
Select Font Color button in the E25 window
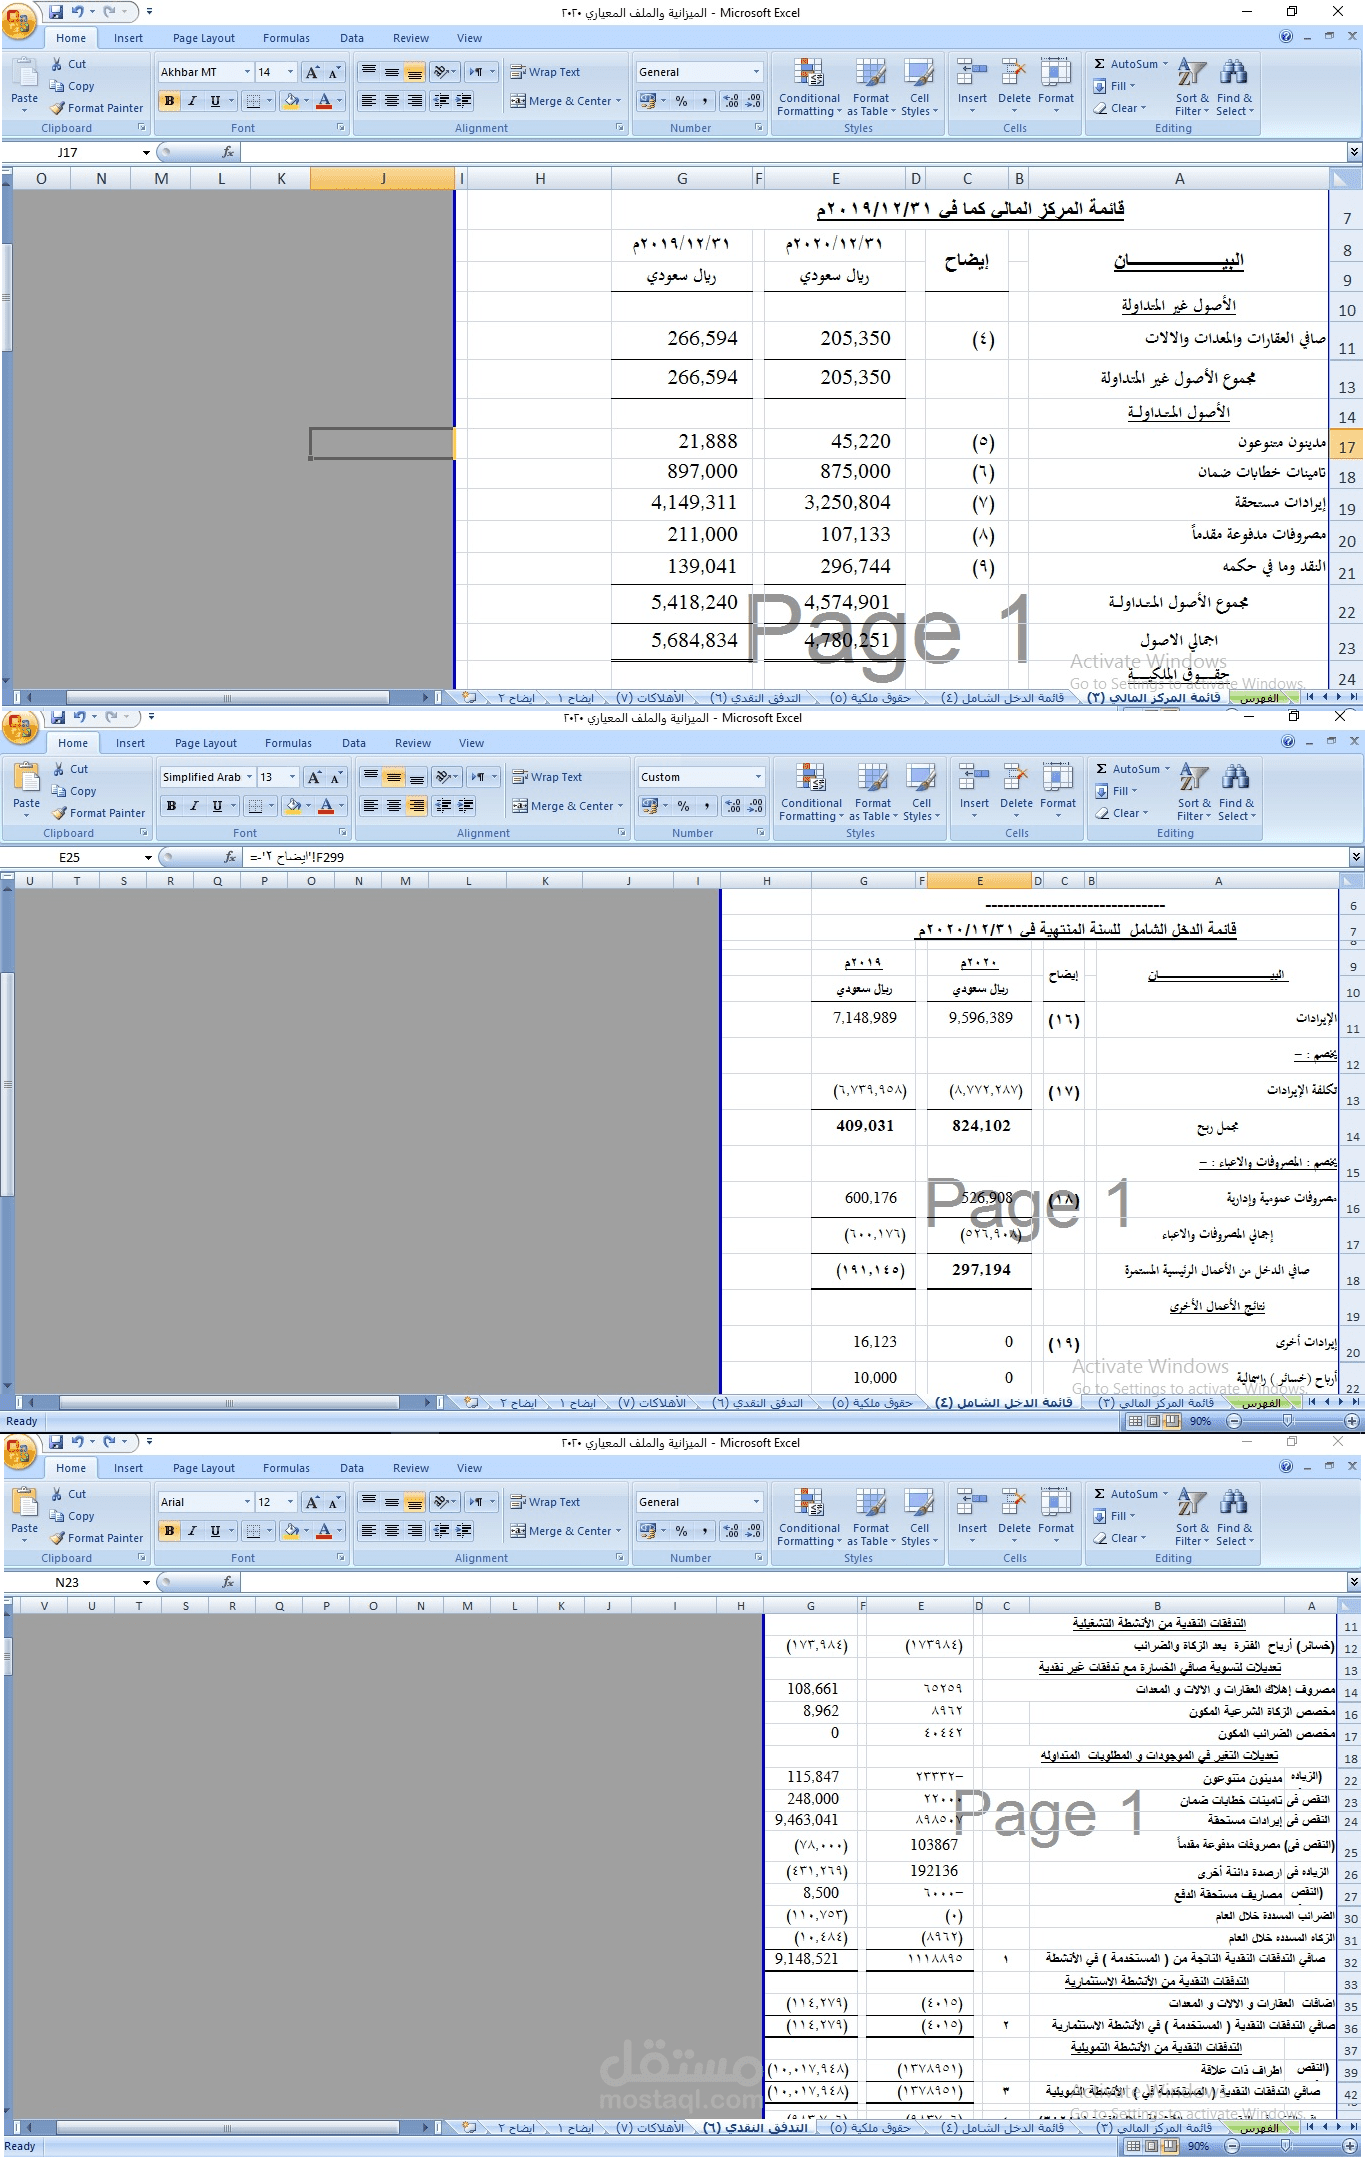point(325,806)
